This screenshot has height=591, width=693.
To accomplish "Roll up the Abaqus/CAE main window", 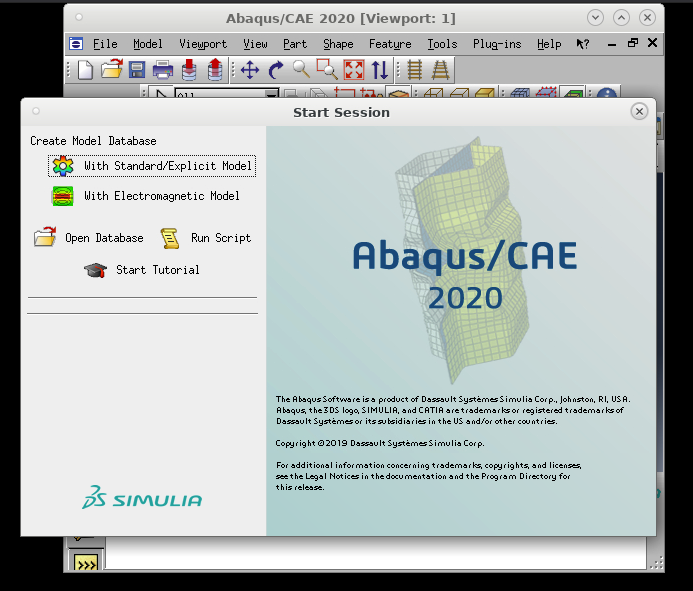I will point(595,18).
